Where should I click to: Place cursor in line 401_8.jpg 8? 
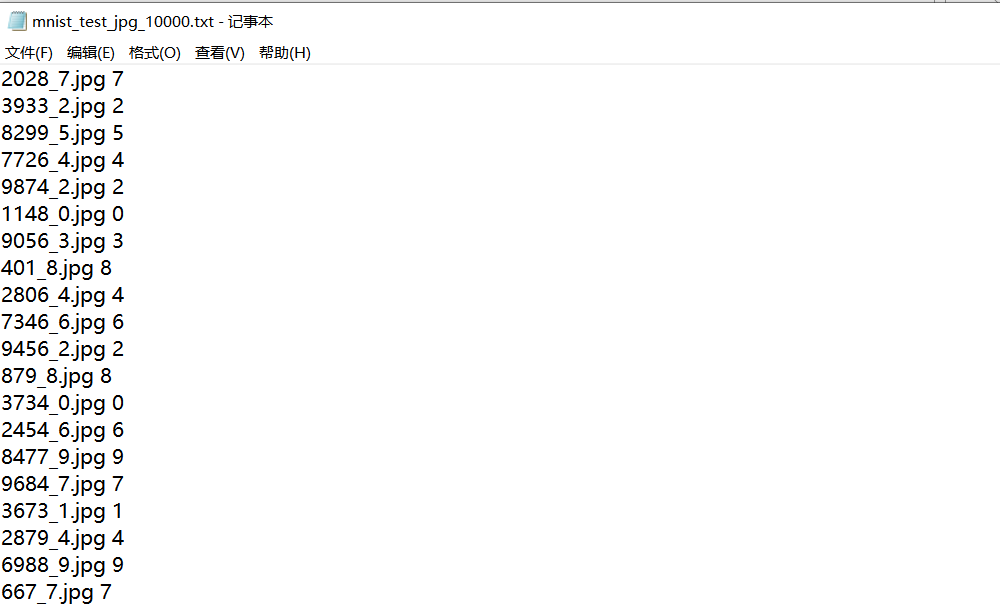coord(56,268)
